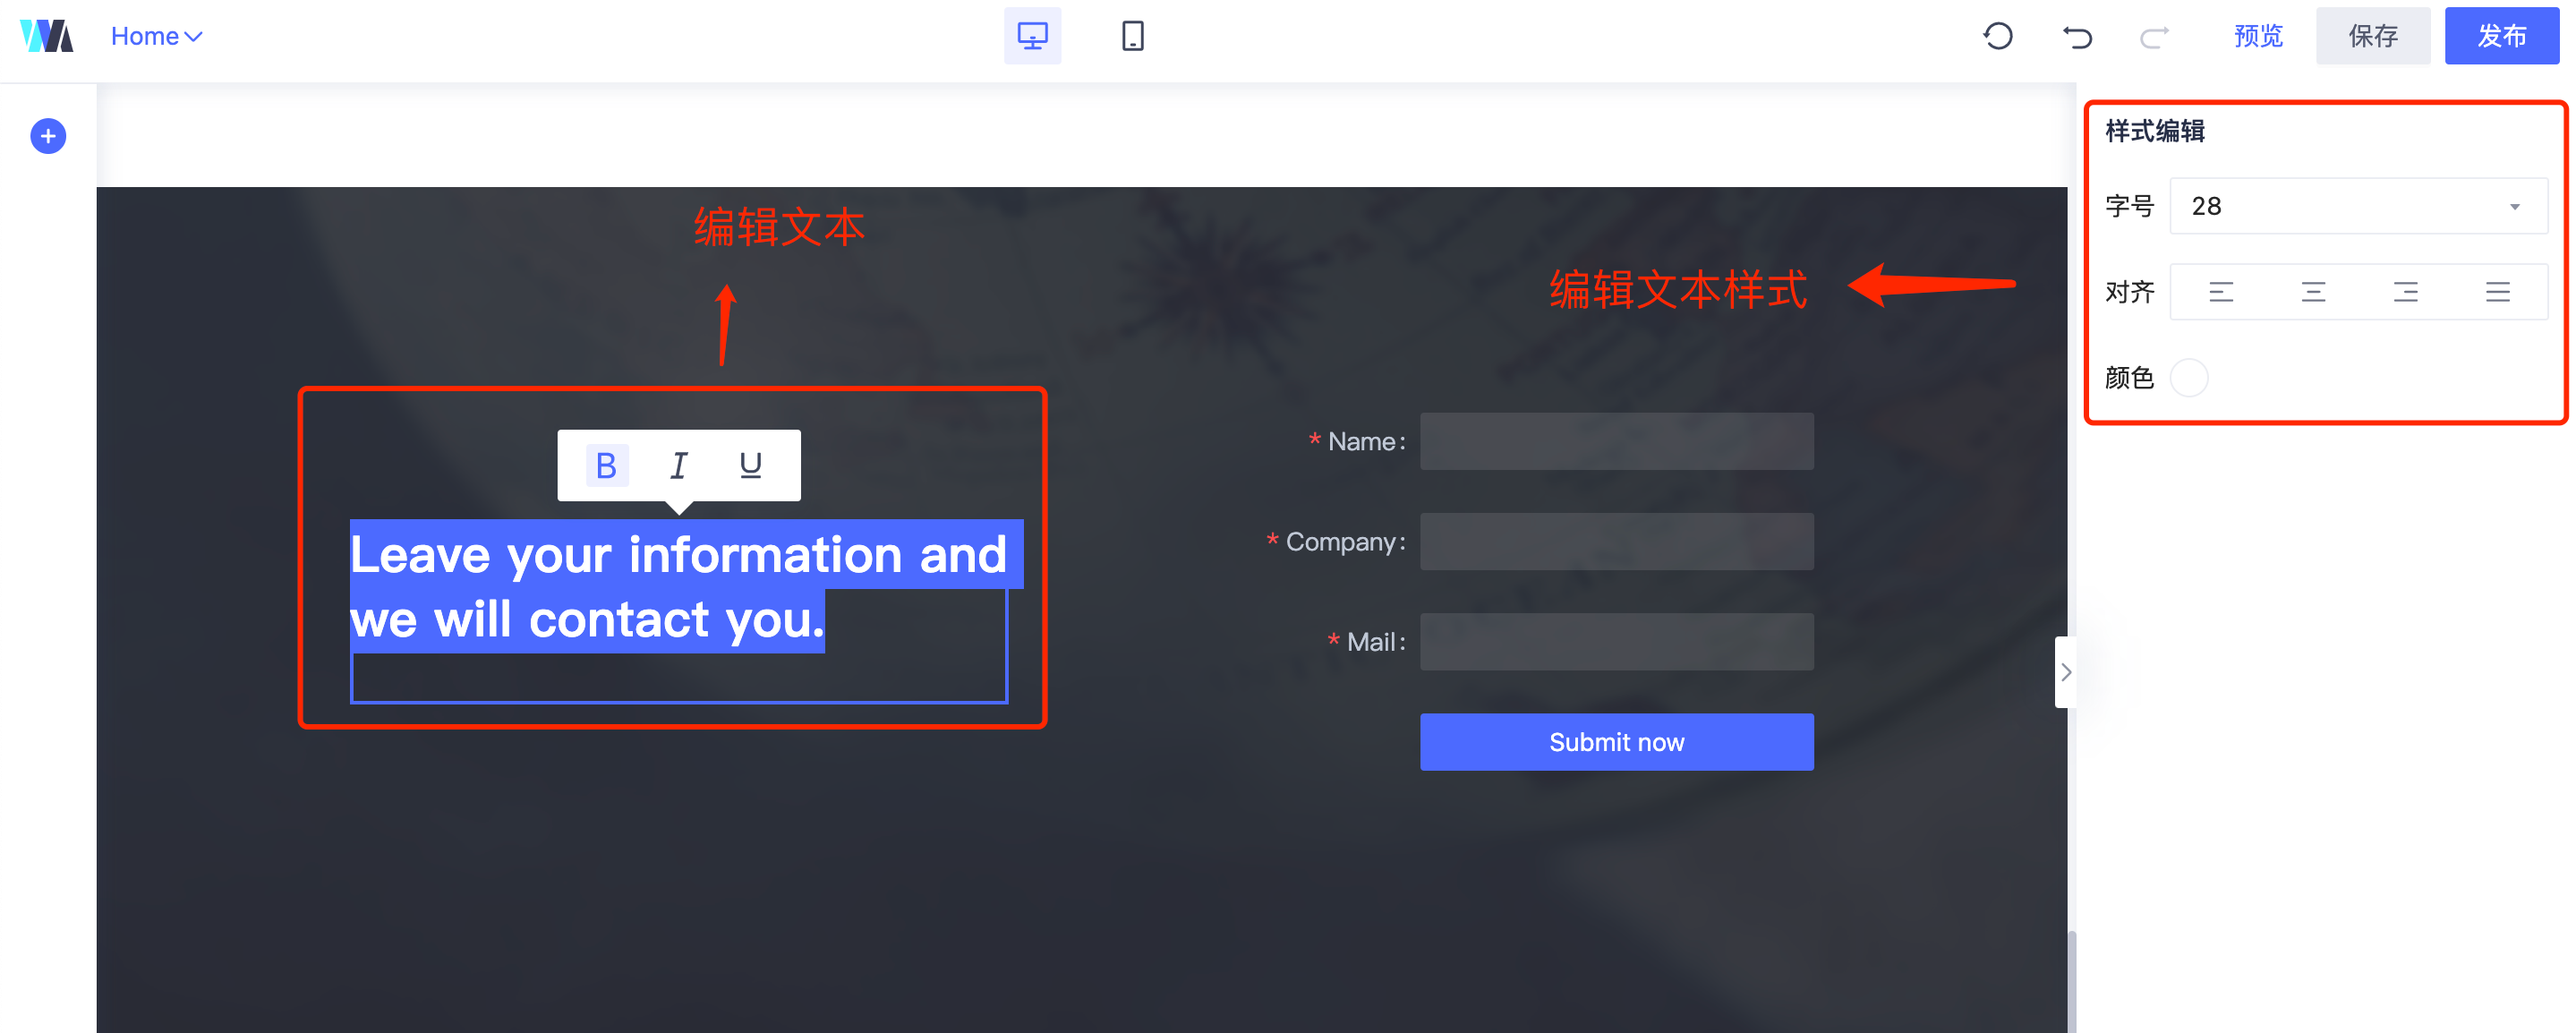The height and width of the screenshot is (1033, 2576).
Task: Toggle bold formatting on selected text
Action: click(606, 465)
